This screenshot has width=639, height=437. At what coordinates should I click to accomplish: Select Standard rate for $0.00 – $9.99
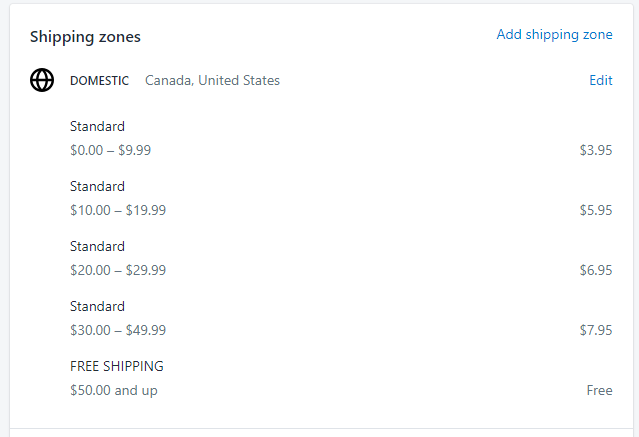point(97,126)
